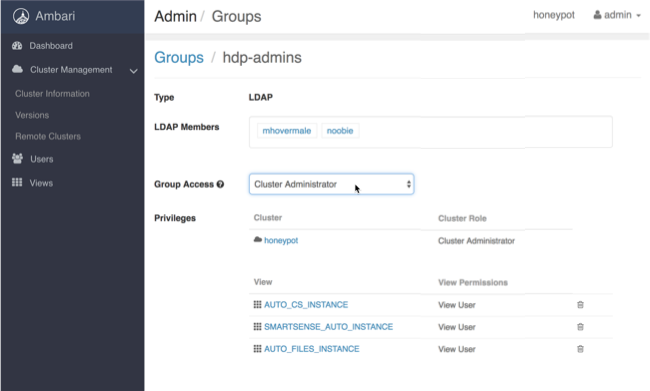Open Versions in the sidebar
The image size is (650, 391).
pyautogui.click(x=32, y=115)
